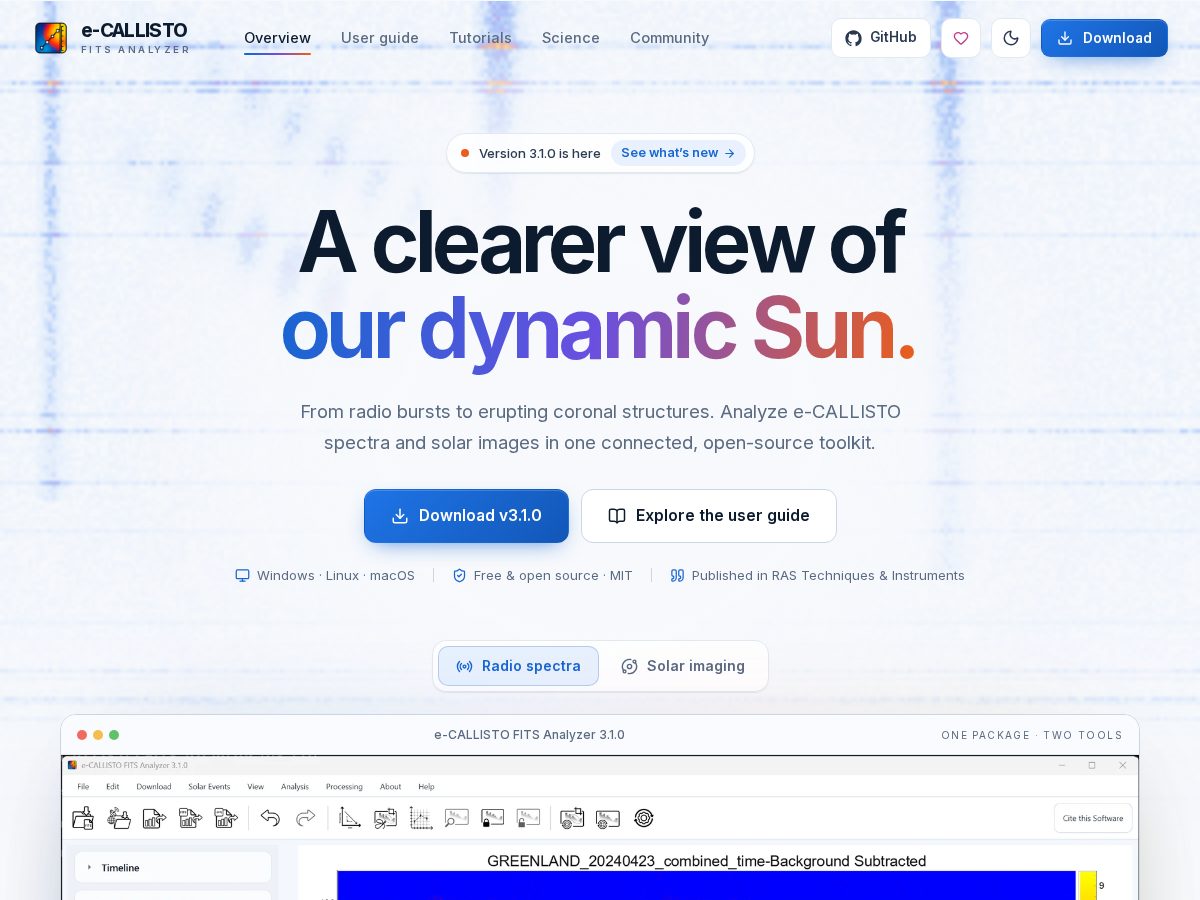Click the Undo arrow in the toolbar
The width and height of the screenshot is (1200, 900).
pos(270,818)
